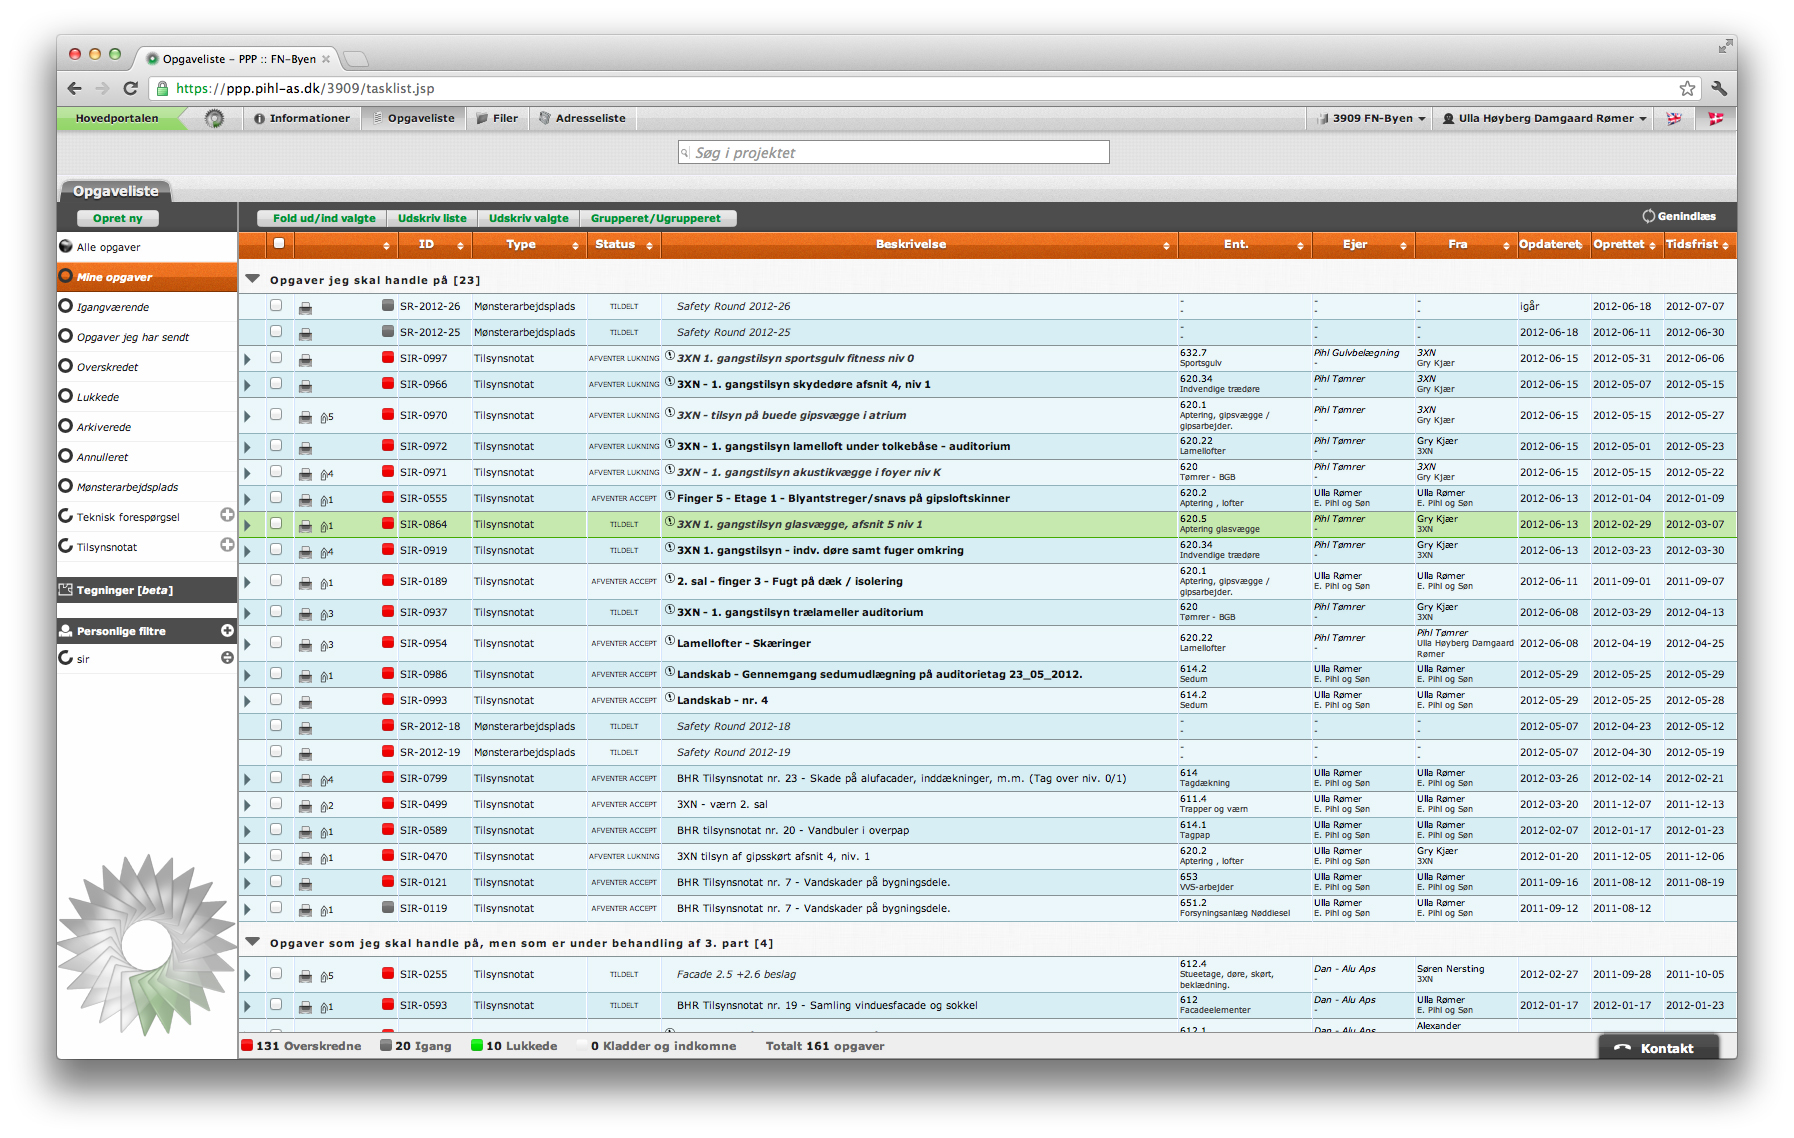Image resolution: width=1794 pixels, height=1138 pixels.
Task: Click the Søg i projektet search field
Action: coord(893,153)
